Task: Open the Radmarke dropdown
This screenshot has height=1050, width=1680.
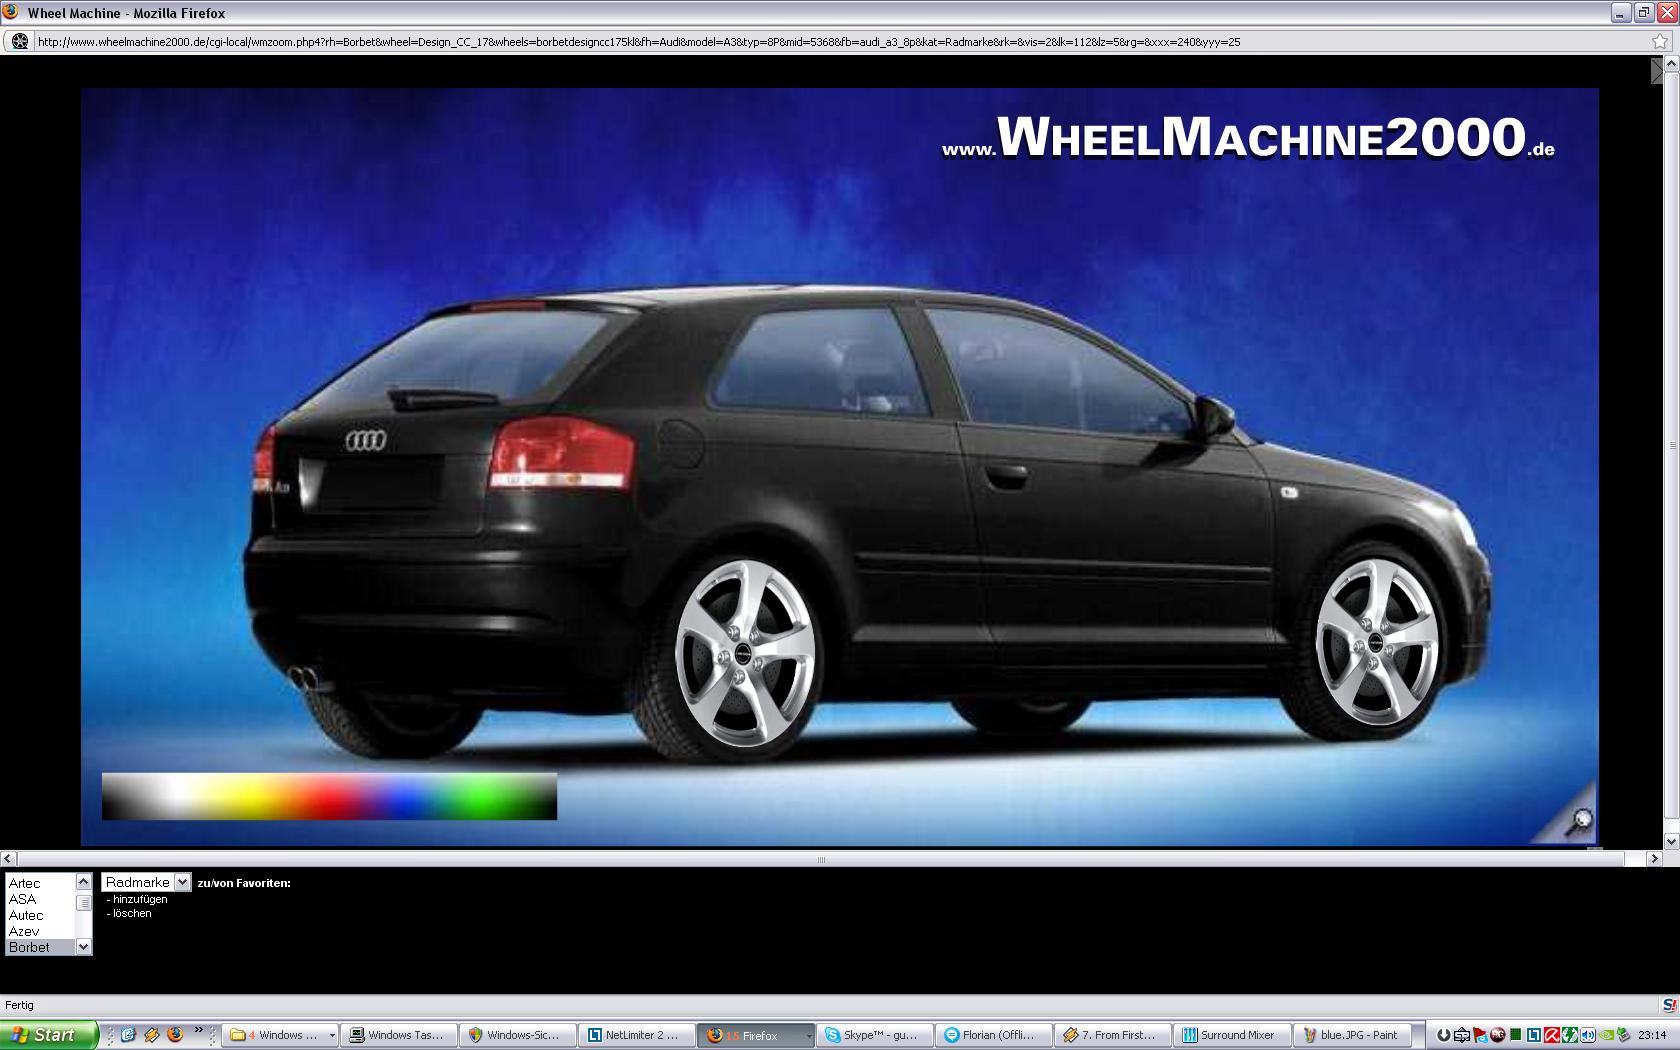Action: 146,882
